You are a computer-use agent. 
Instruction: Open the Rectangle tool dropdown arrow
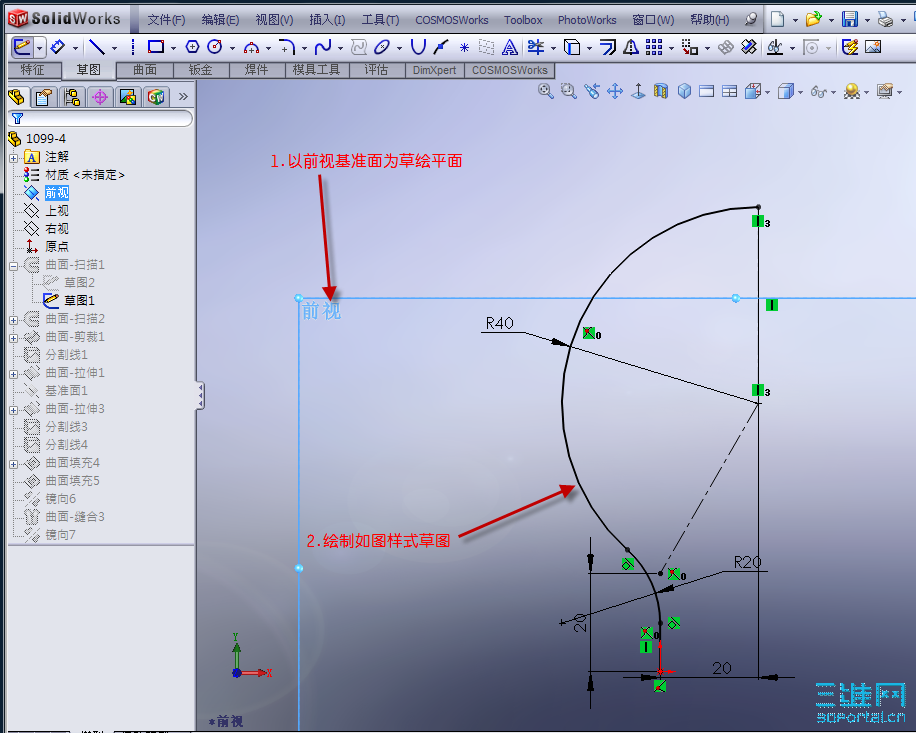tap(174, 48)
